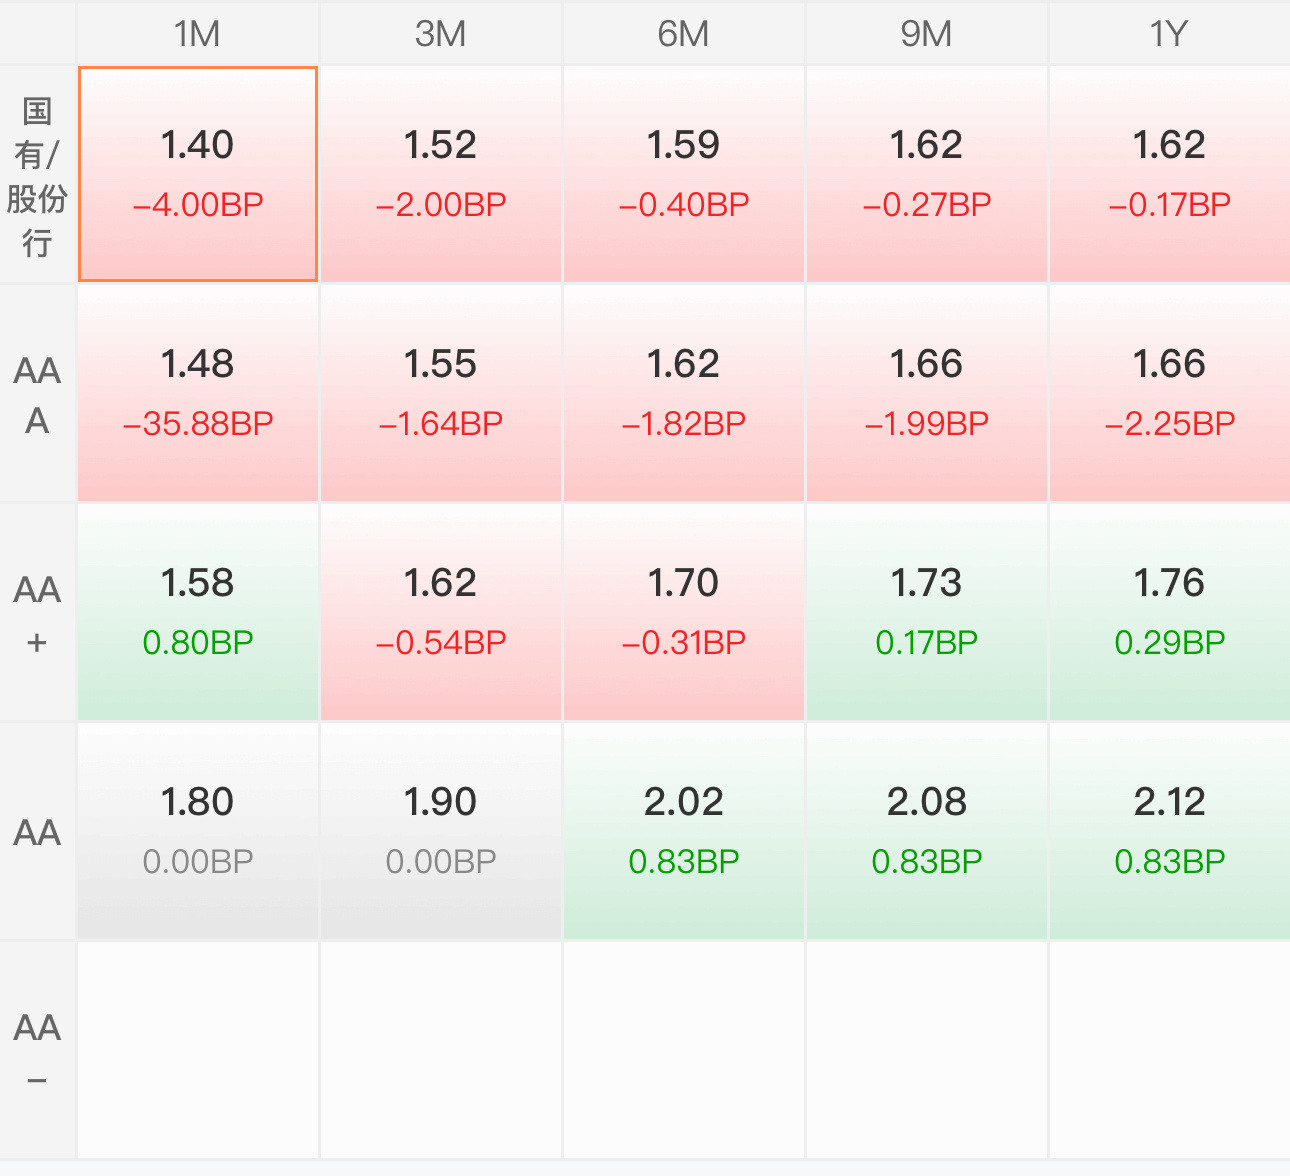Click the 6M column header
The height and width of the screenshot is (1176, 1290).
[x=684, y=33]
